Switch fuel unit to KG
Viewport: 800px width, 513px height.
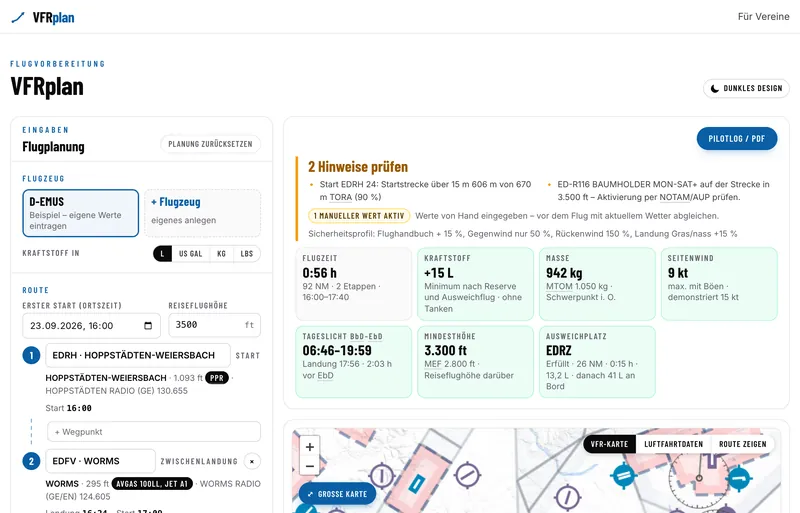[x=221, y=254]
